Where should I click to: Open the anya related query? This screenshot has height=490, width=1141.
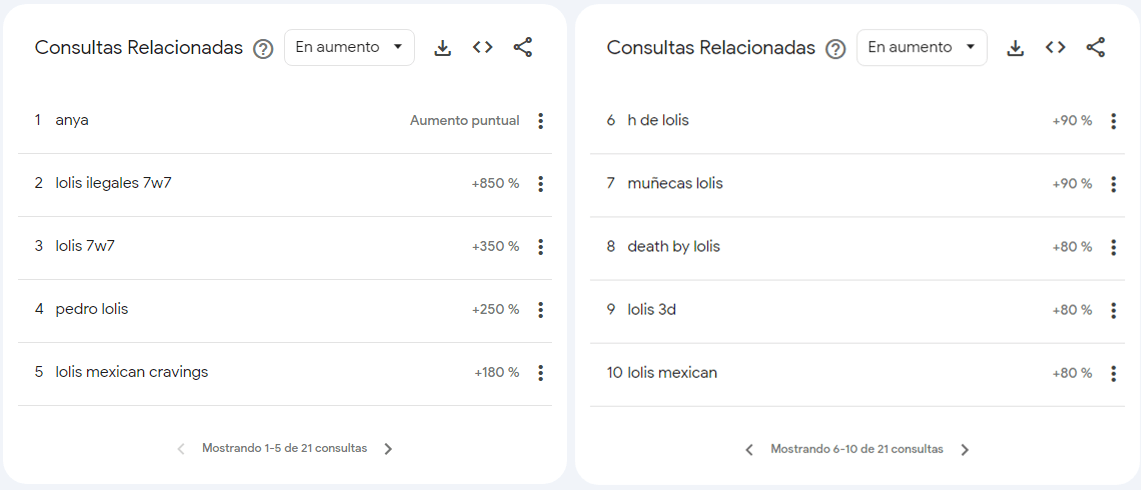(72, 121)
